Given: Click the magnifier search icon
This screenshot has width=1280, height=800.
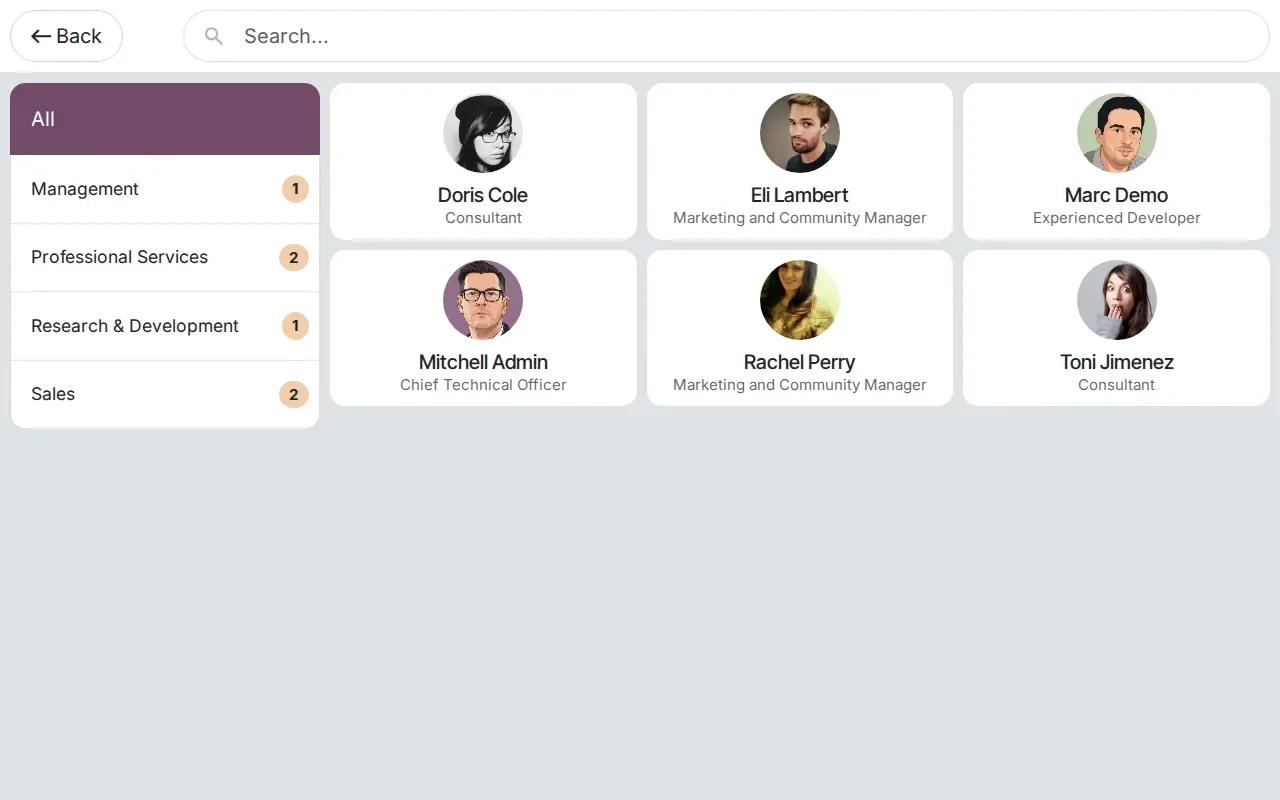Looking at the screenshot, I should point(213,36).
